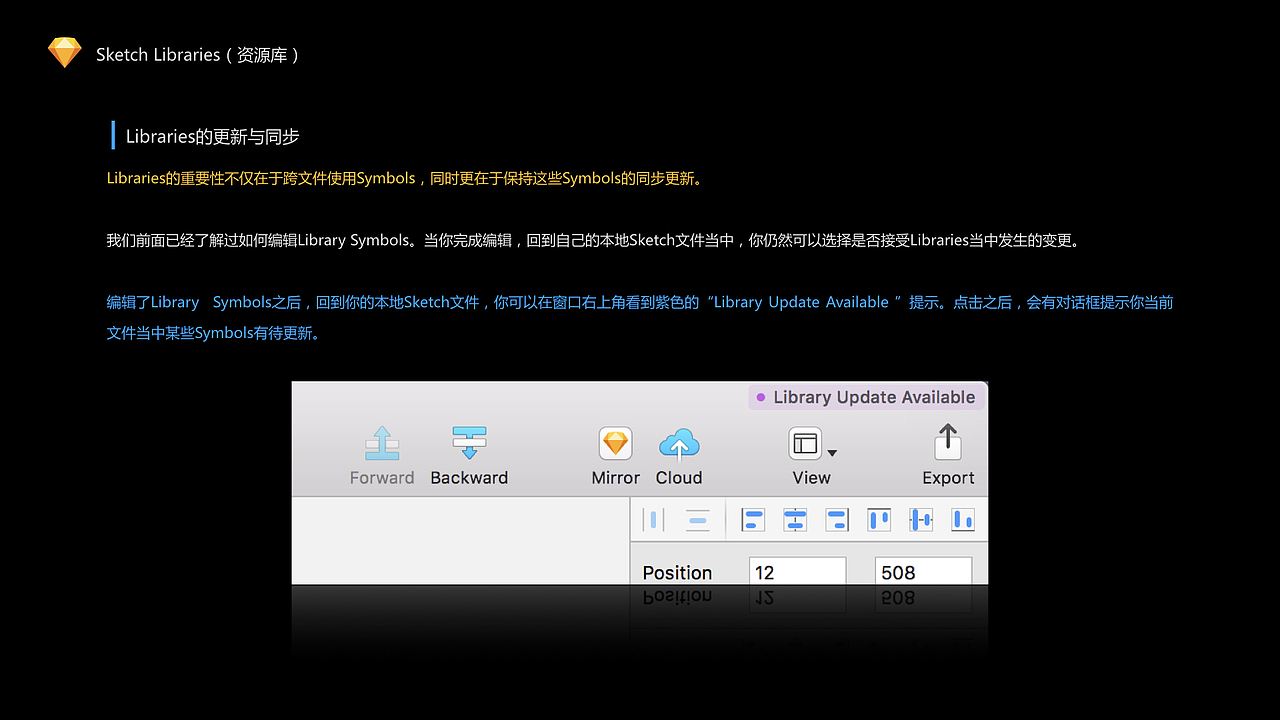The image size is (1280, 720).
Task: Select the Libraries的更新与同步 heading
Action: (x=211, y=136)
